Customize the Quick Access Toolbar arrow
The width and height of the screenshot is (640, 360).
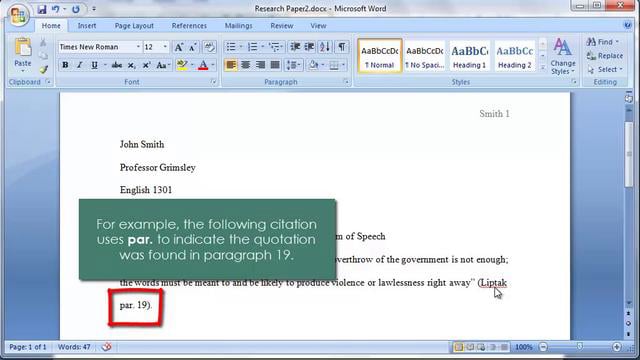94,9
